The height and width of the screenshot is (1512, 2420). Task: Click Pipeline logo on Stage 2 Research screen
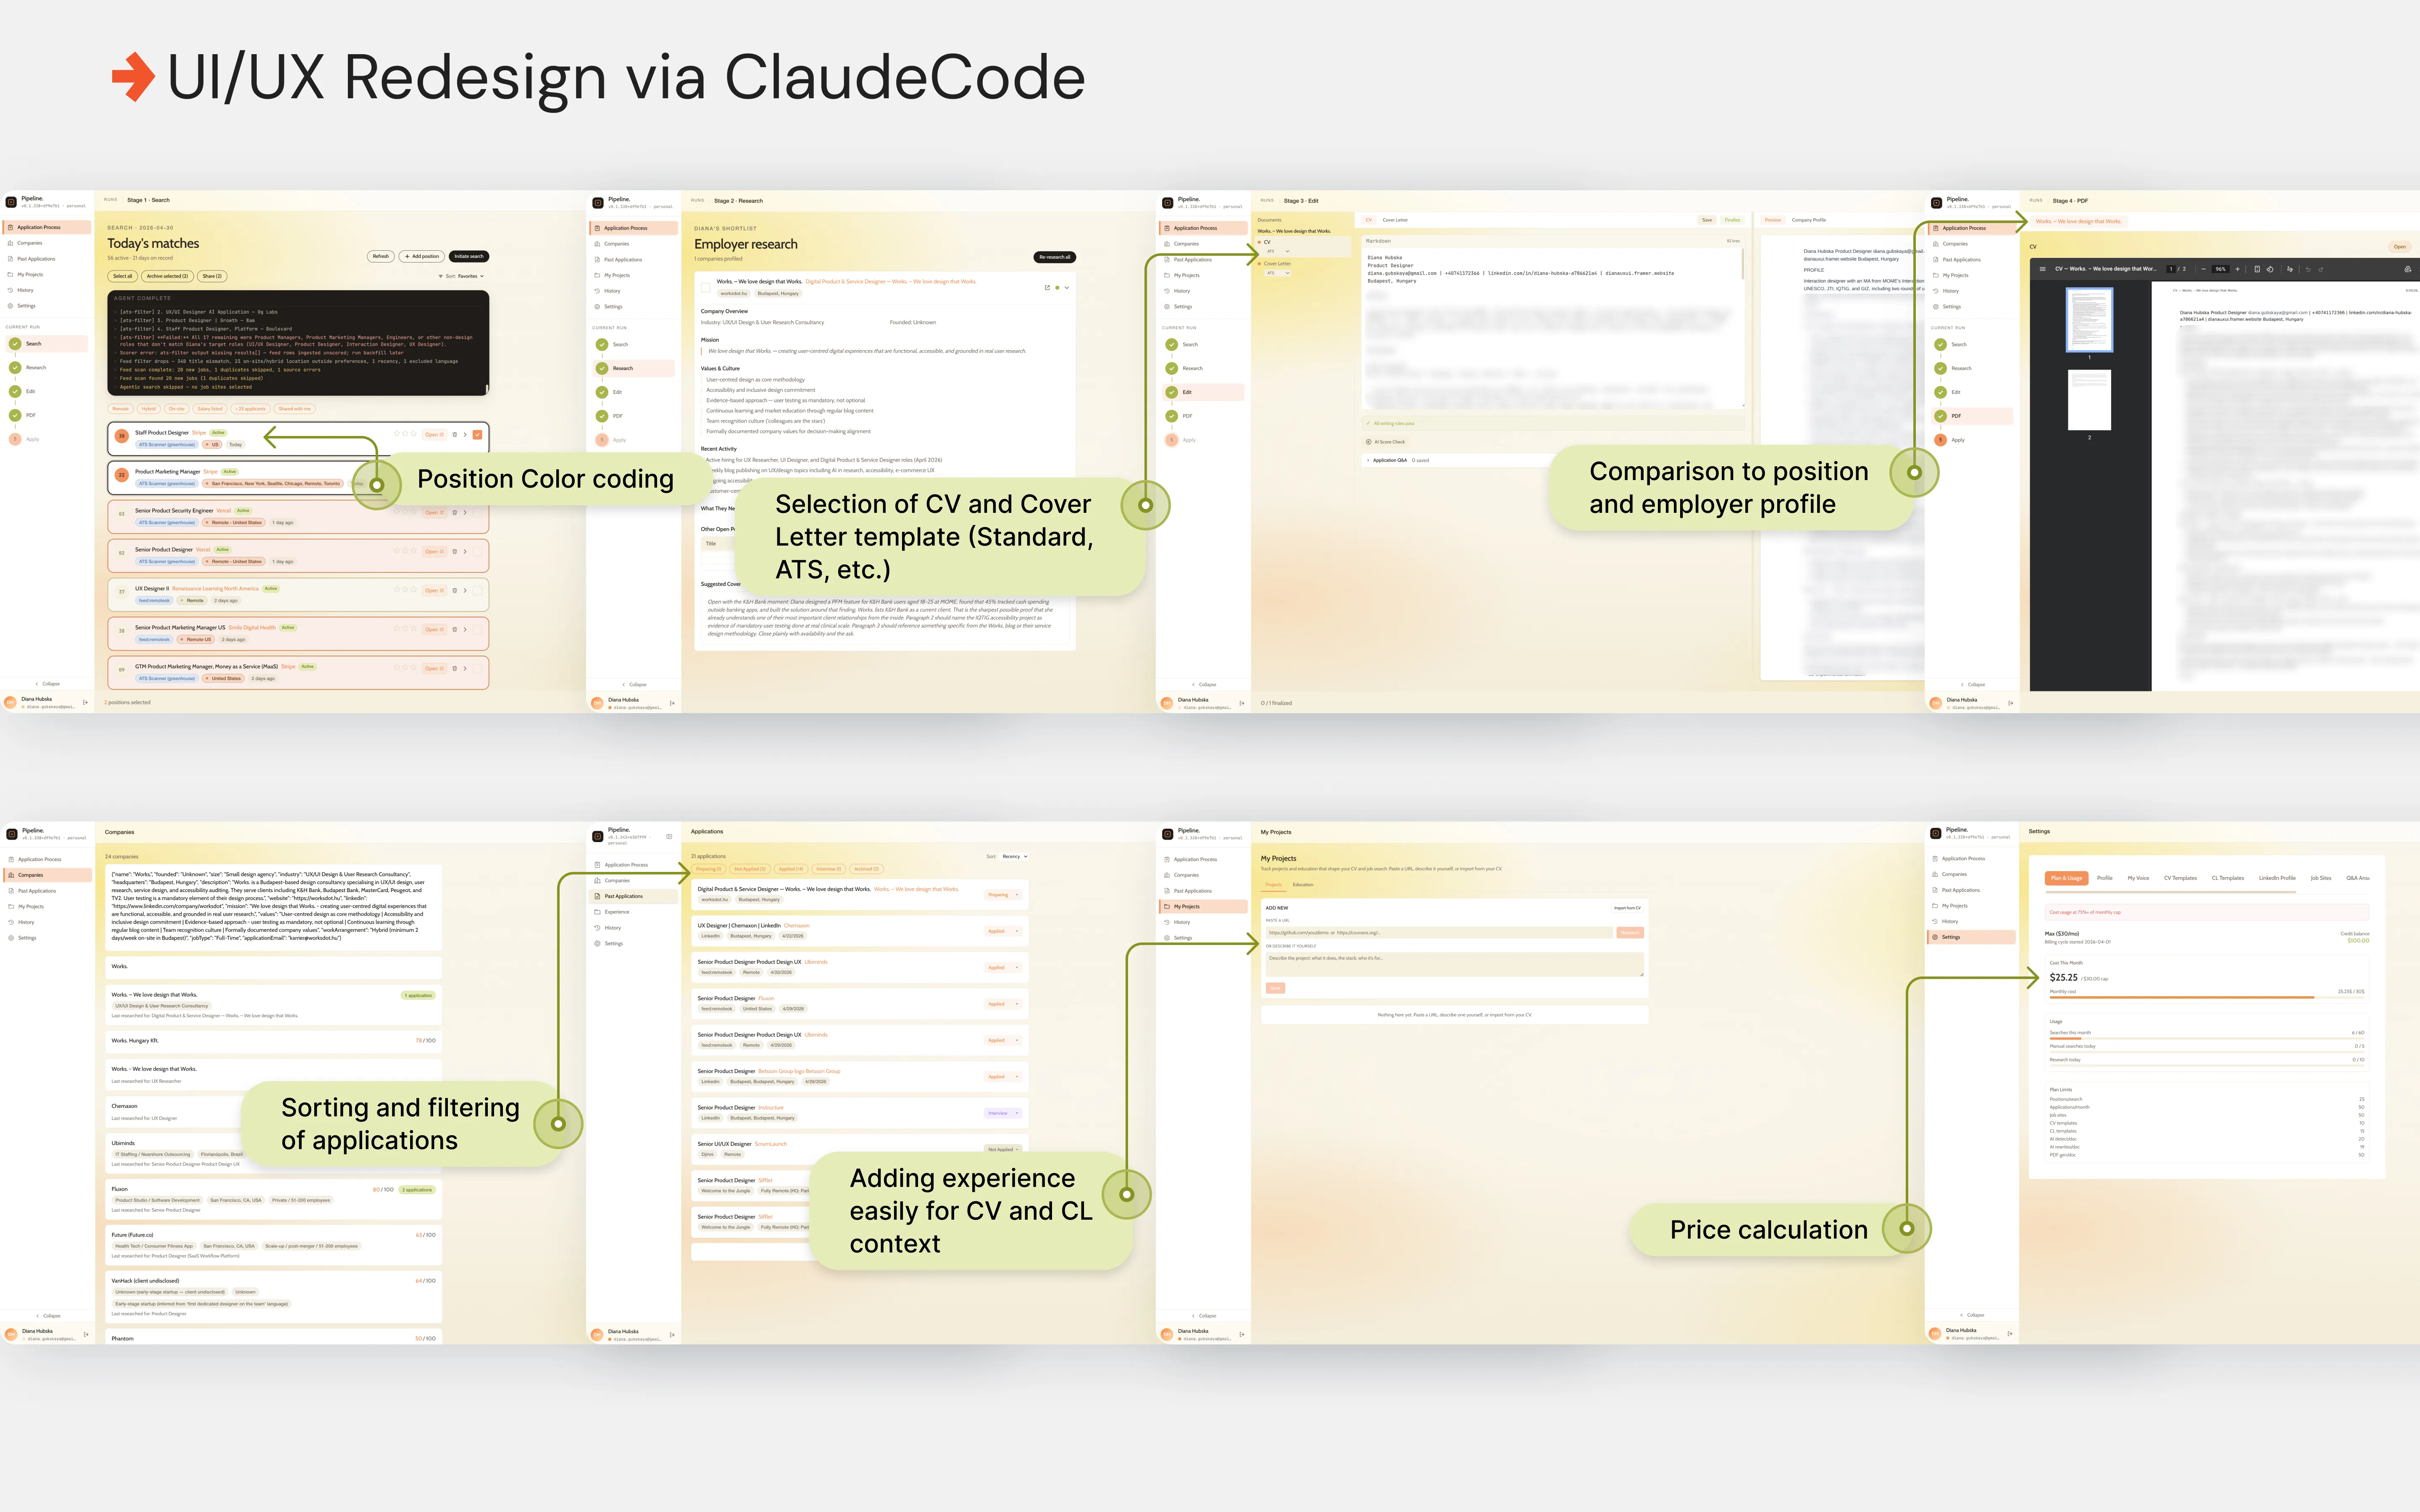click(x=598, y=203)
